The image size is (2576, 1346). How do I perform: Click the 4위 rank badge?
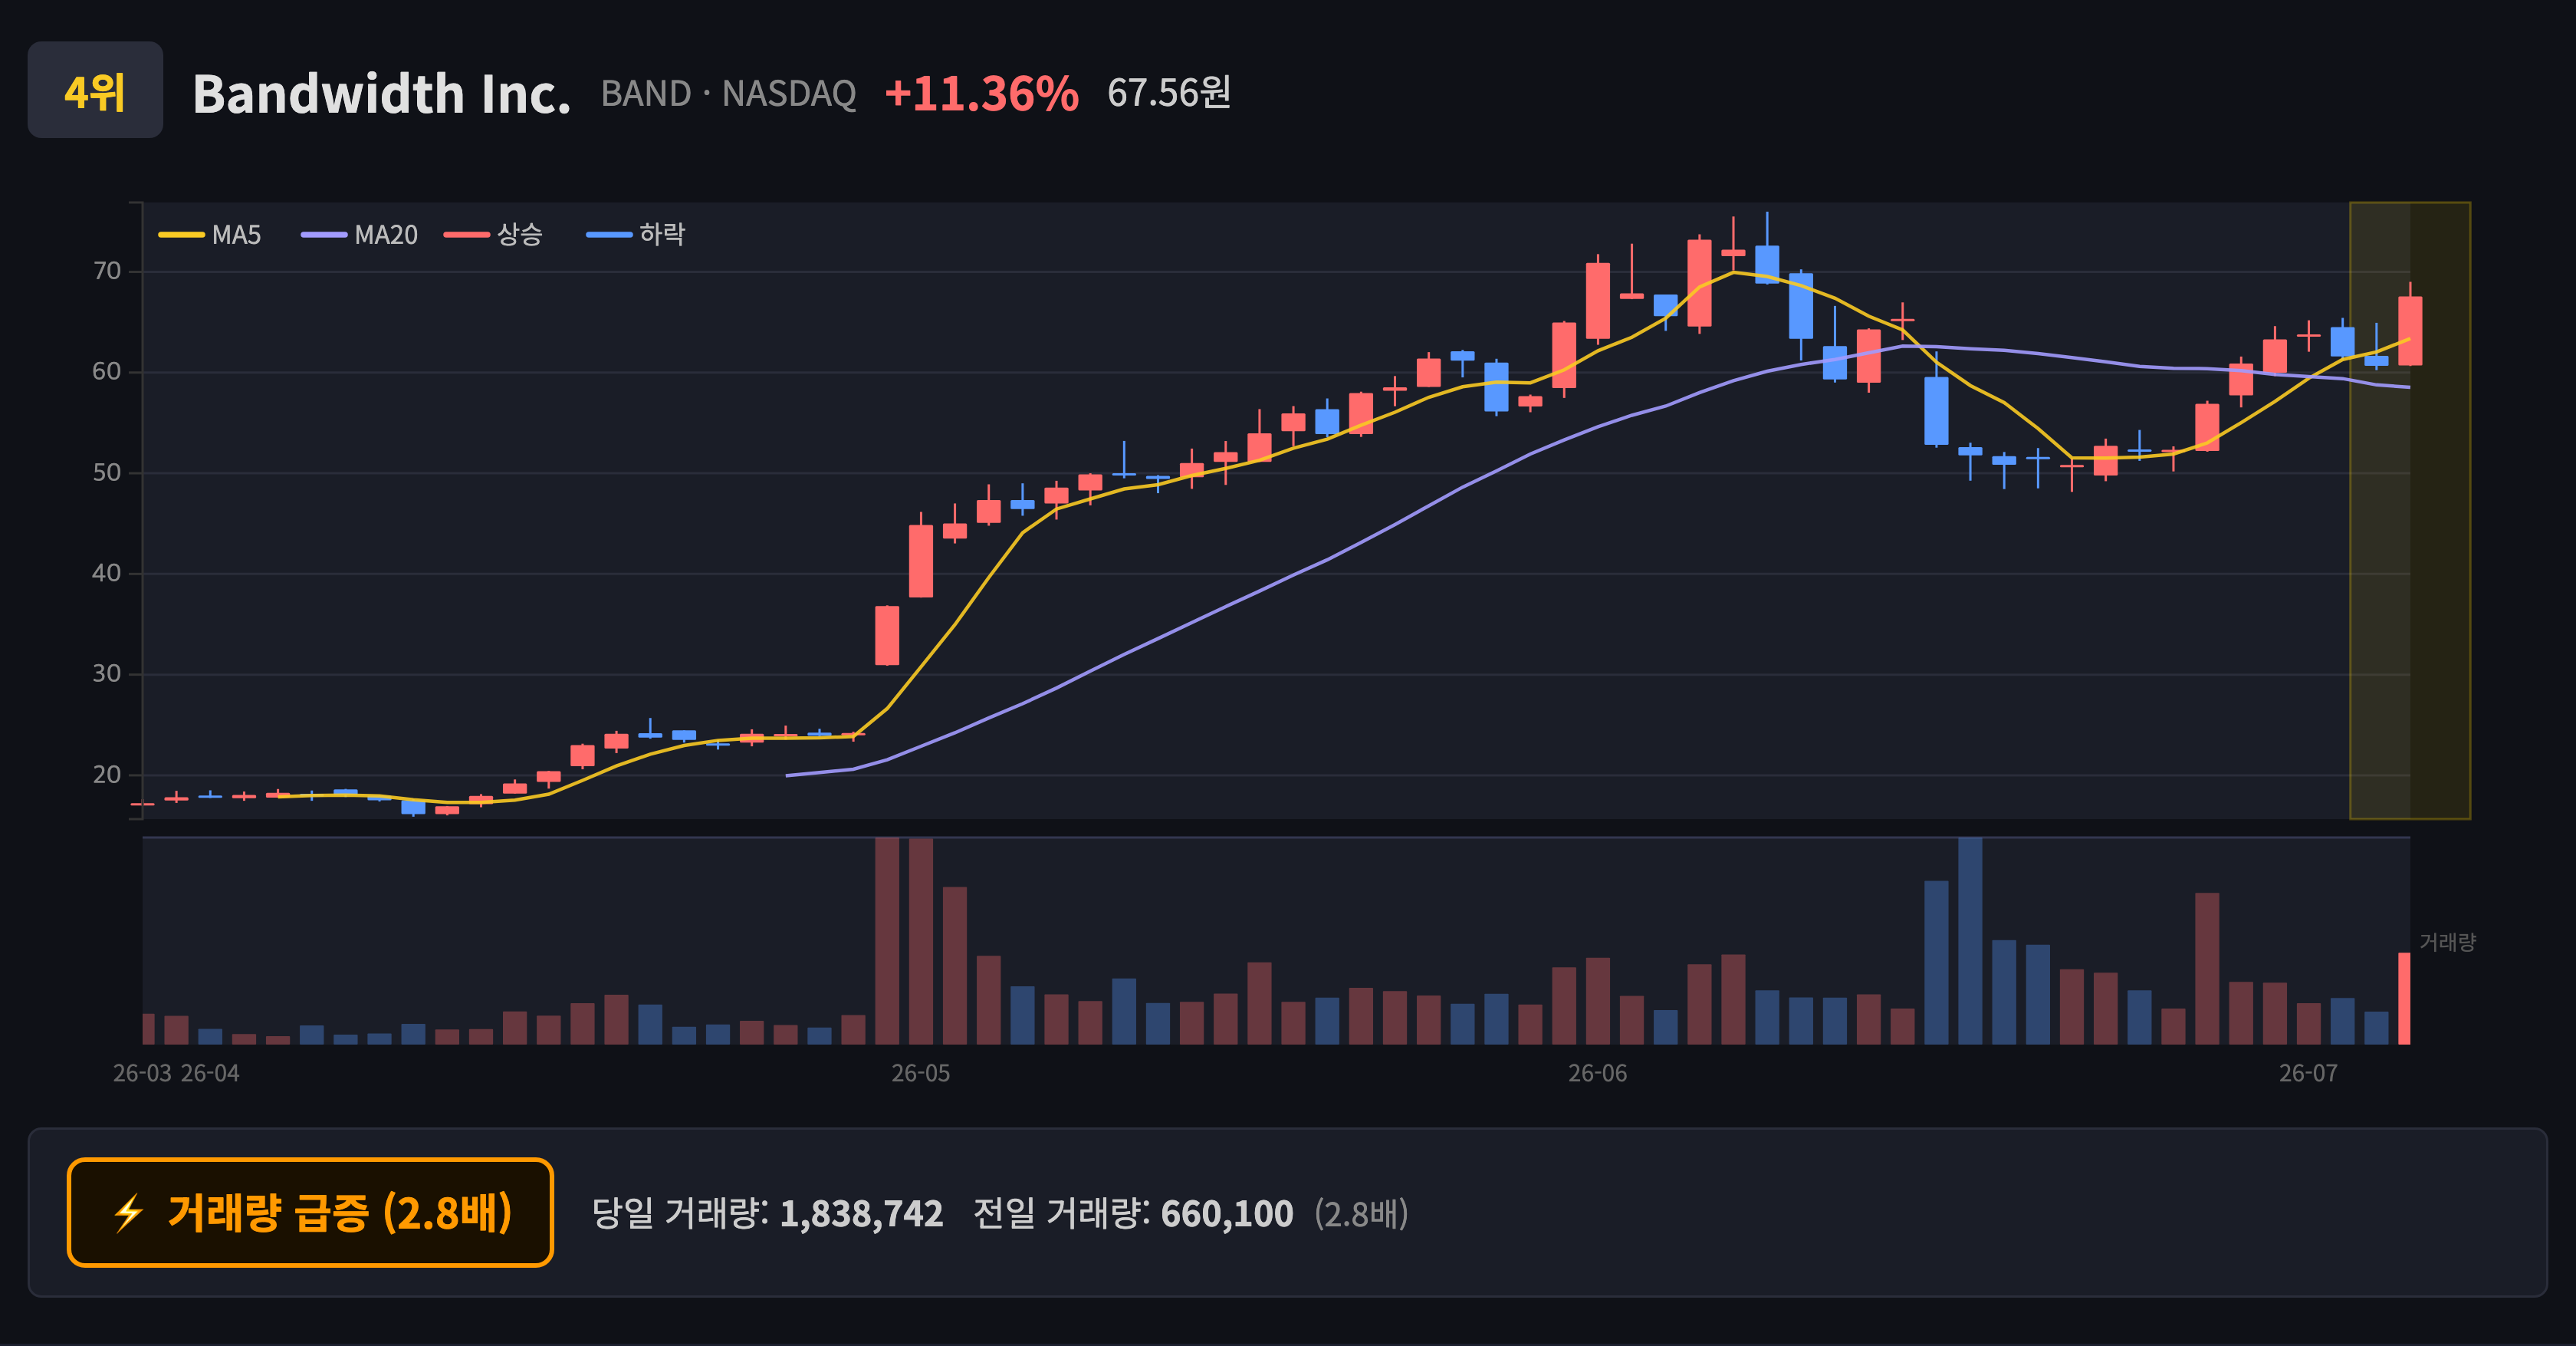pos(95,90)
